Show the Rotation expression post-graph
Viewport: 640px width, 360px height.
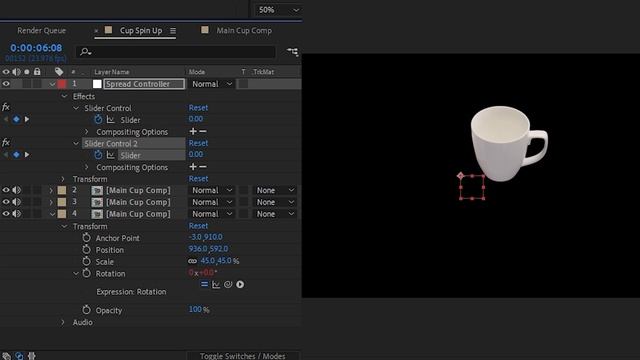coord(216,284)
